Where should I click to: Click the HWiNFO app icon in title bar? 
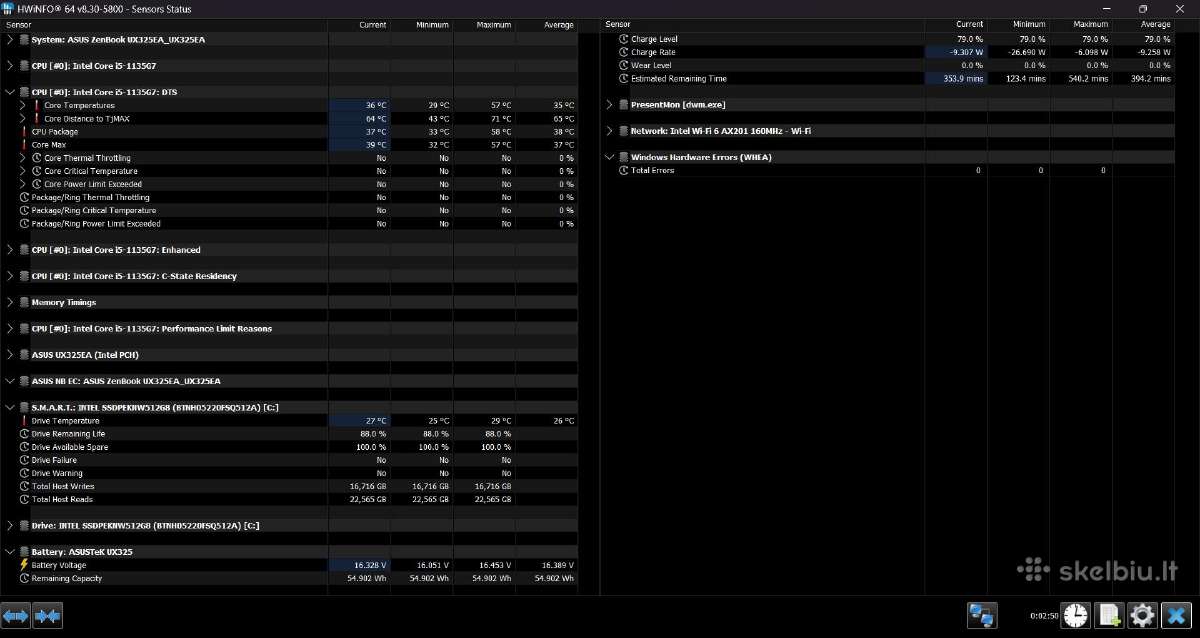[x=9, y=8]
